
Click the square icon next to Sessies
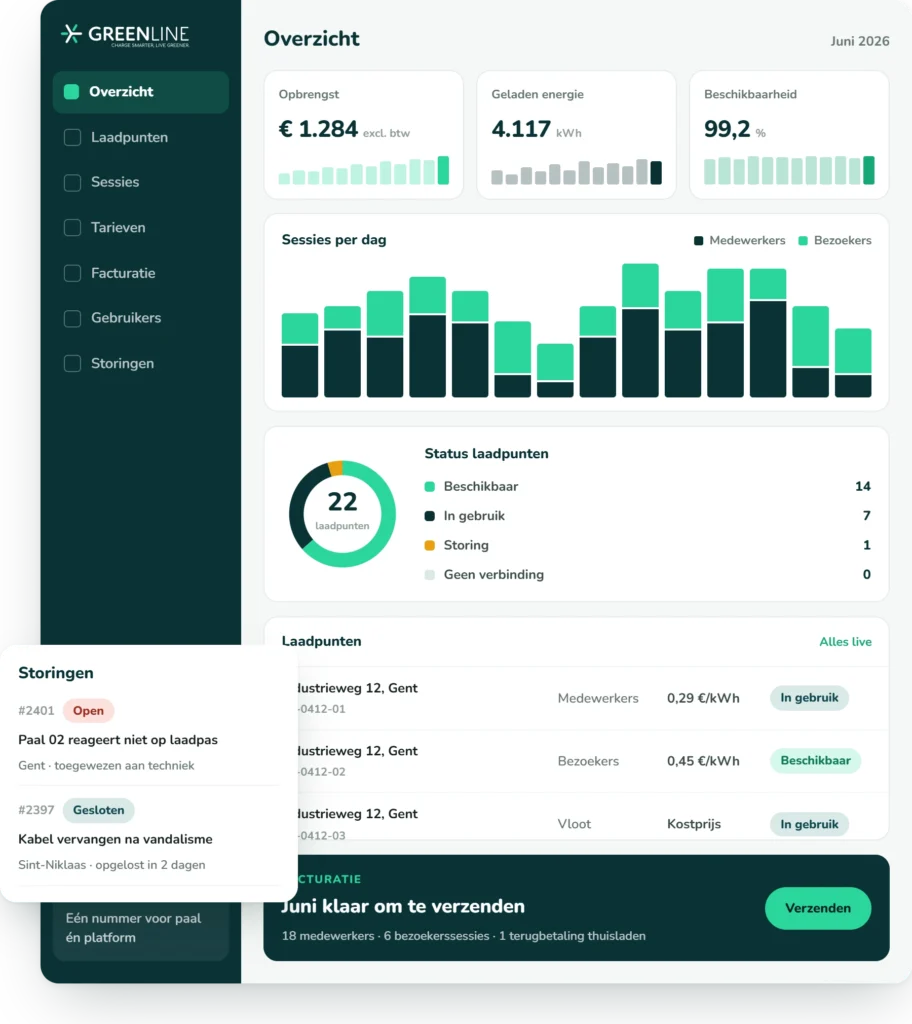[x=73, y=182]
